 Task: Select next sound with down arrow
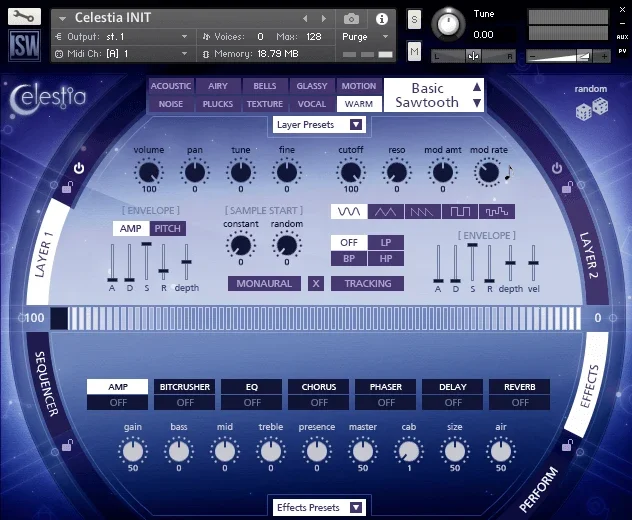[477, 103]
